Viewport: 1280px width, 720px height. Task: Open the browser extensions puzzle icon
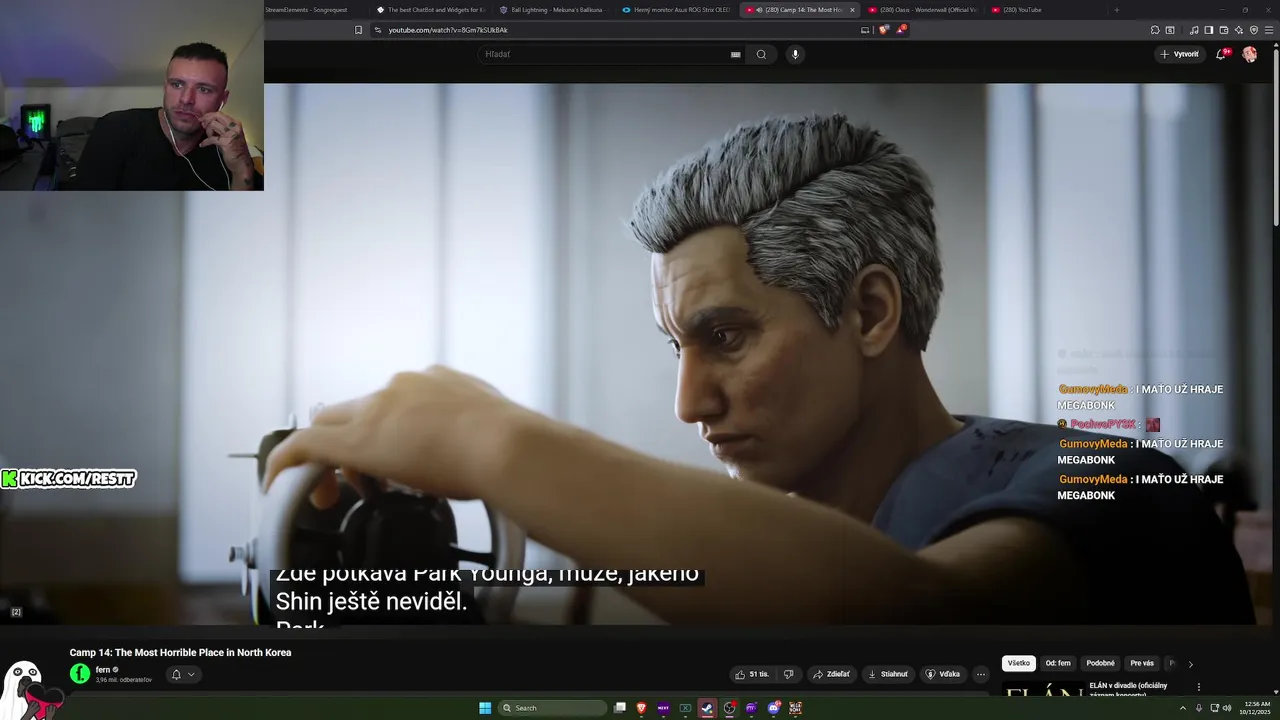click(x=1155, y=30)
